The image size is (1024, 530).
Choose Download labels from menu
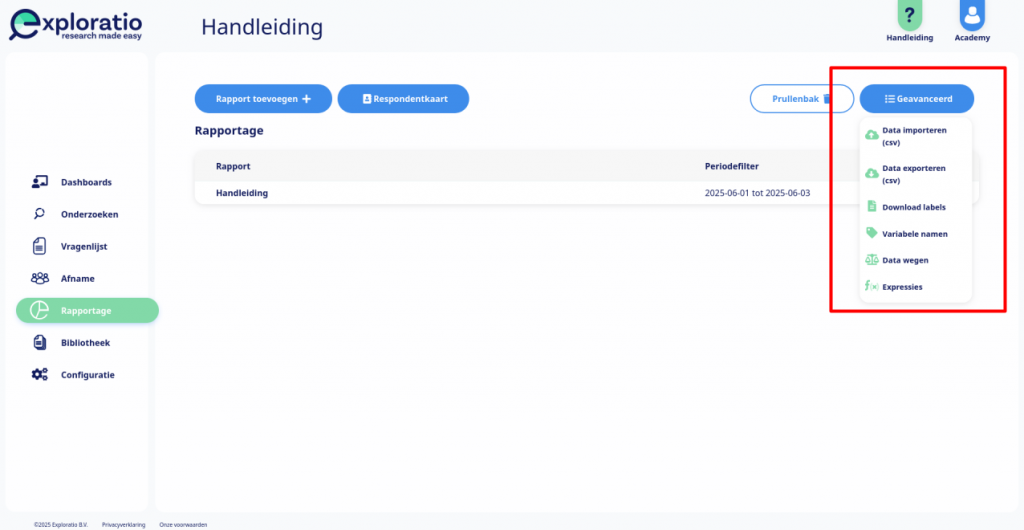point(916,207)
